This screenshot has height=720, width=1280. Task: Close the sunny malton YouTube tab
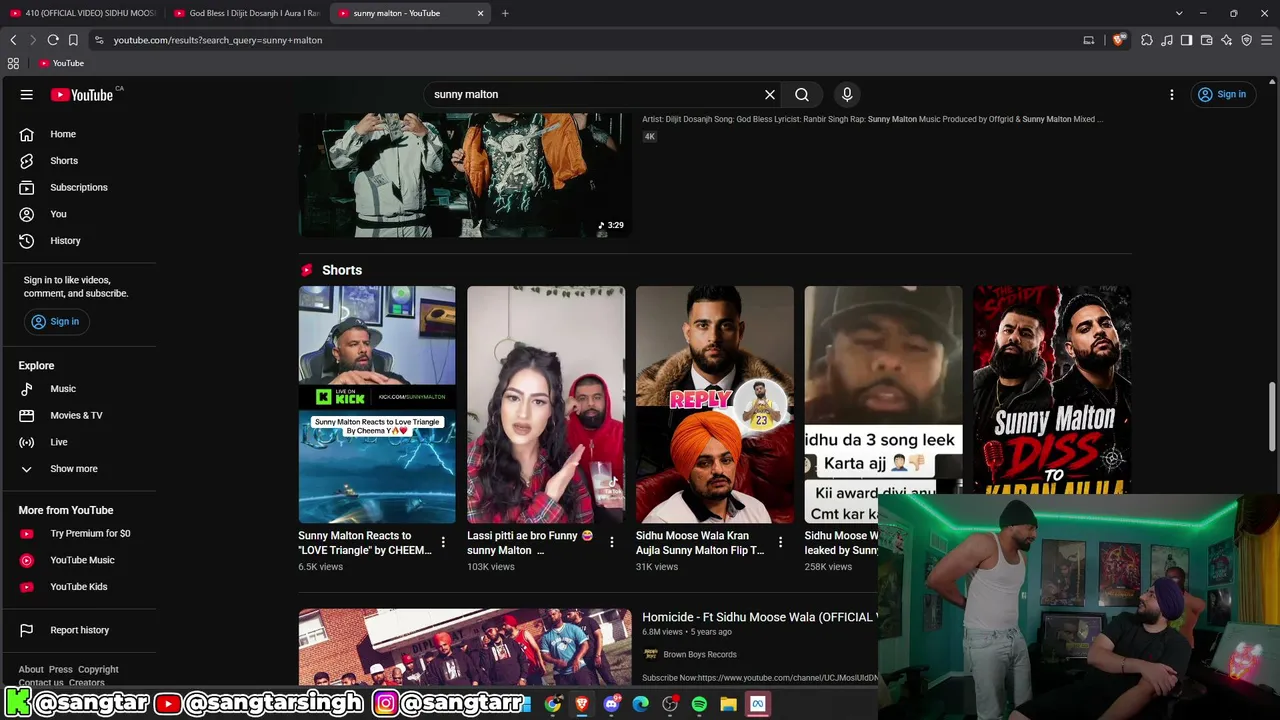[x=480, y=13]
